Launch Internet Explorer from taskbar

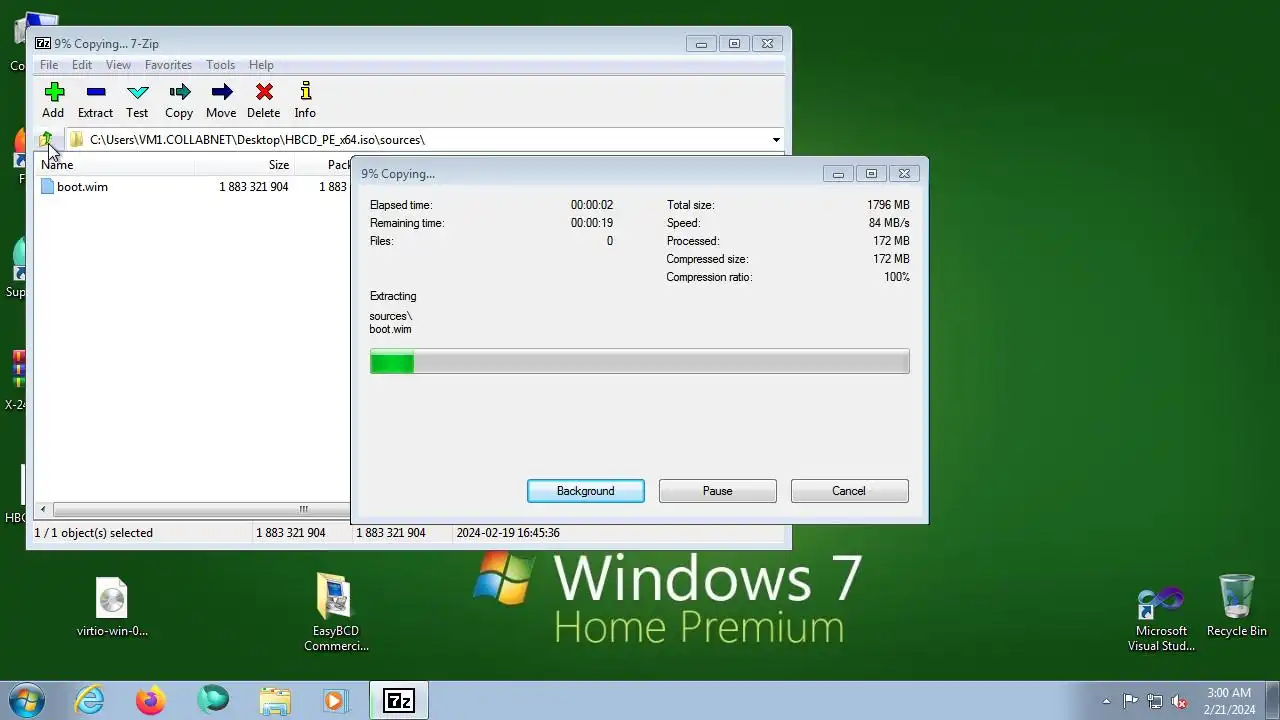90,700
